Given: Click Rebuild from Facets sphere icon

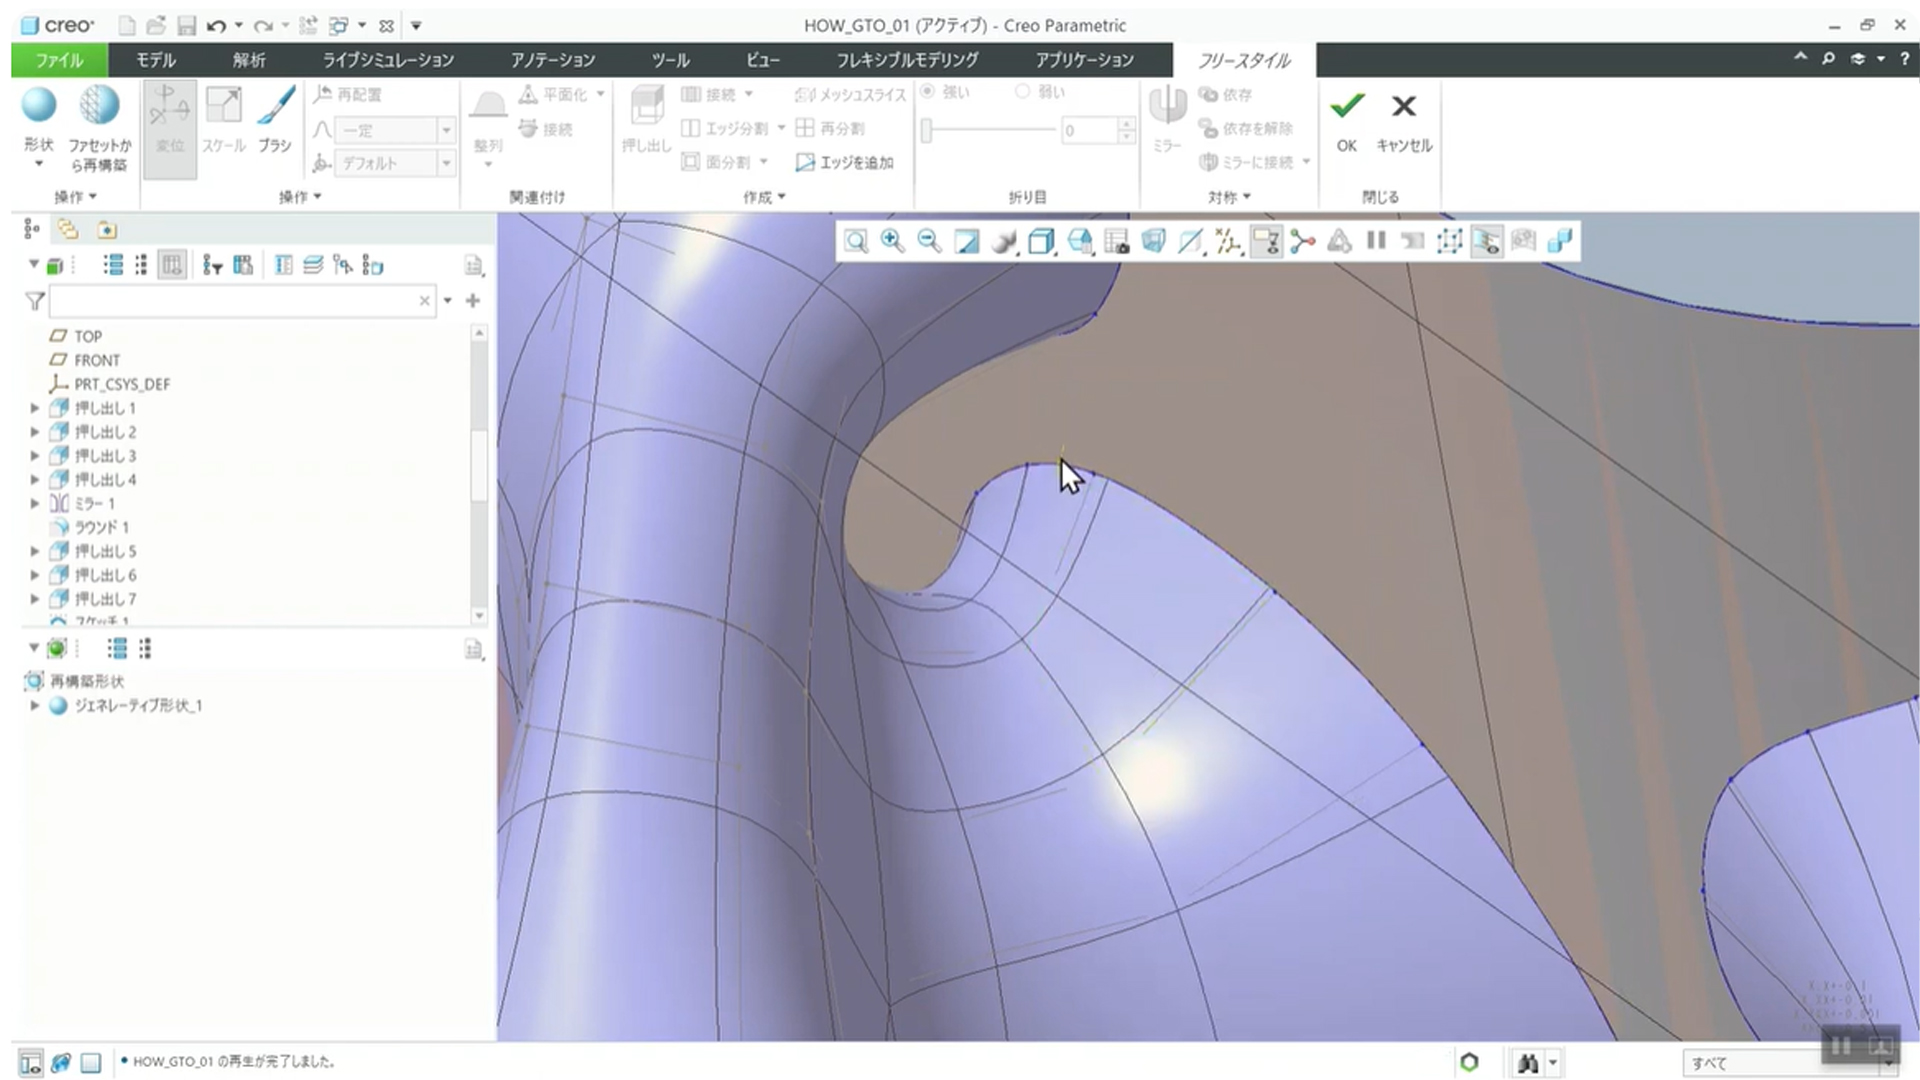Looking at the screenshot, I should click(99, 106).
